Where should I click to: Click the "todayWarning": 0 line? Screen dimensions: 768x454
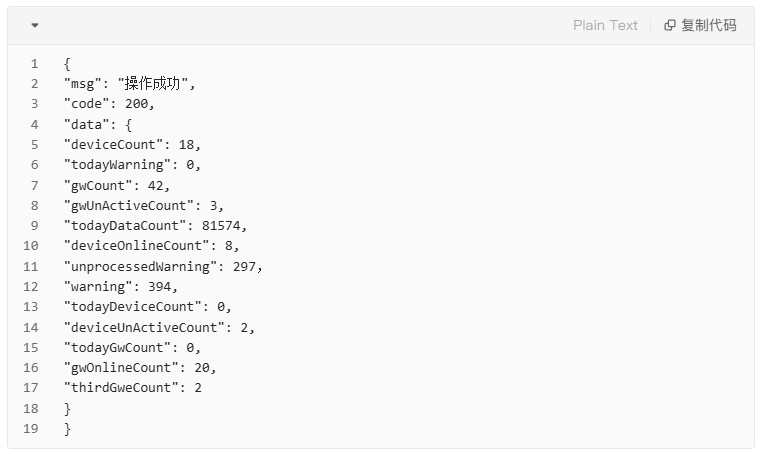132,165
